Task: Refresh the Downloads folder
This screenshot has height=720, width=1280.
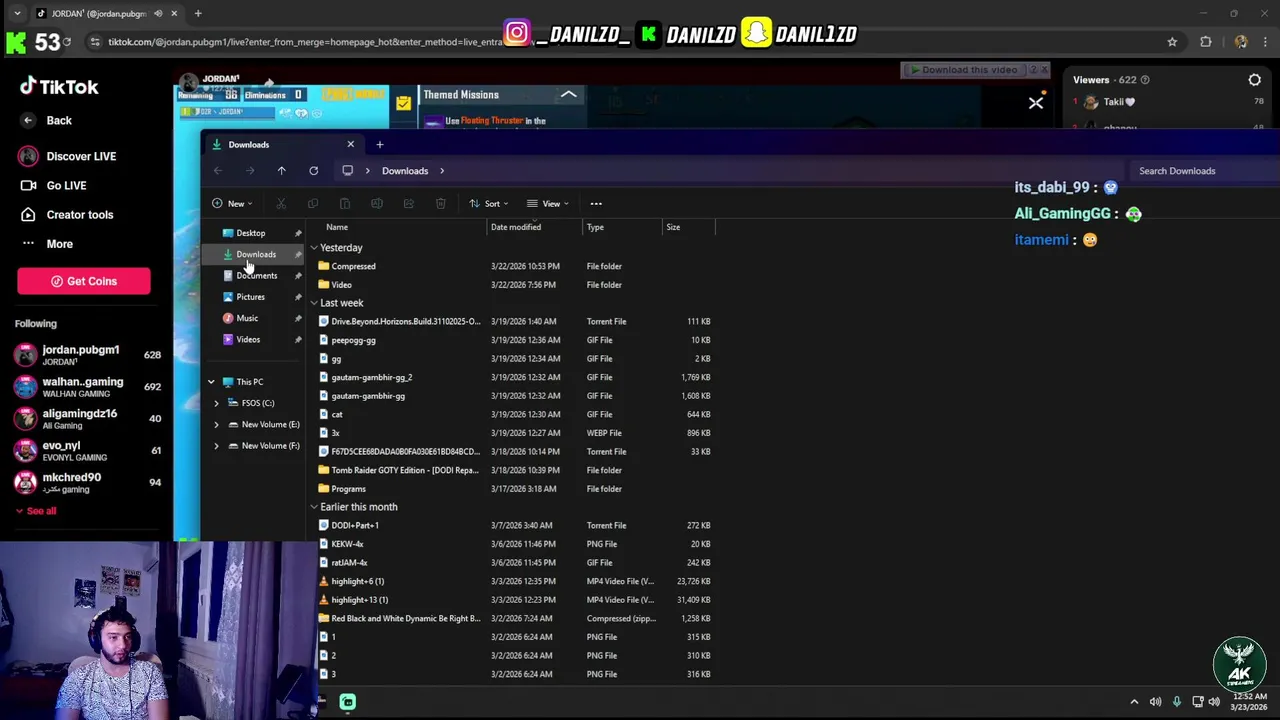Action: coord(313,171)
